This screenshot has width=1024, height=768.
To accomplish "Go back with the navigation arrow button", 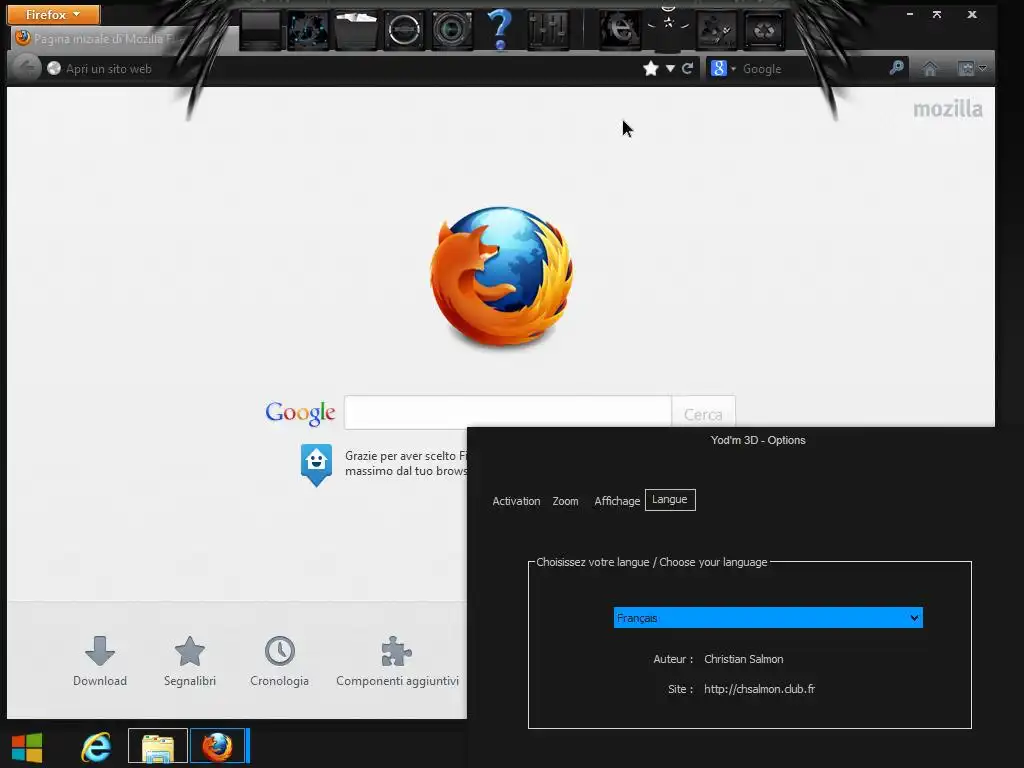I will pos(27,68).
